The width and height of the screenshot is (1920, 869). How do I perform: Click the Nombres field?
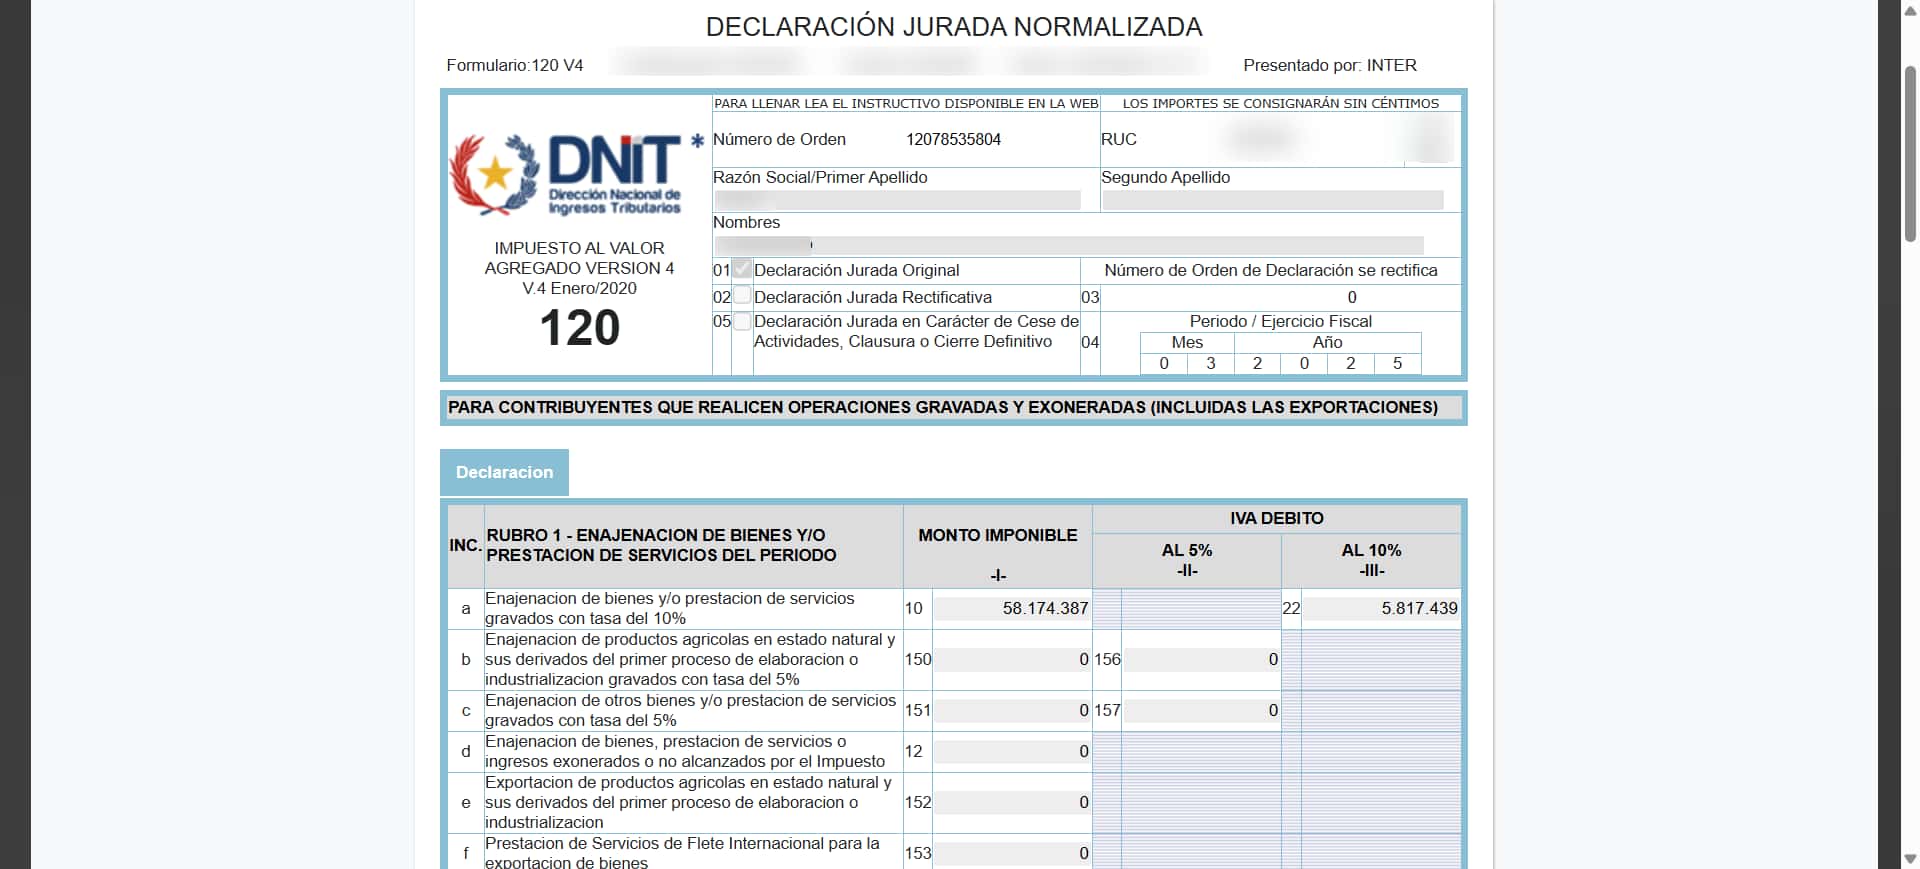1069,245
